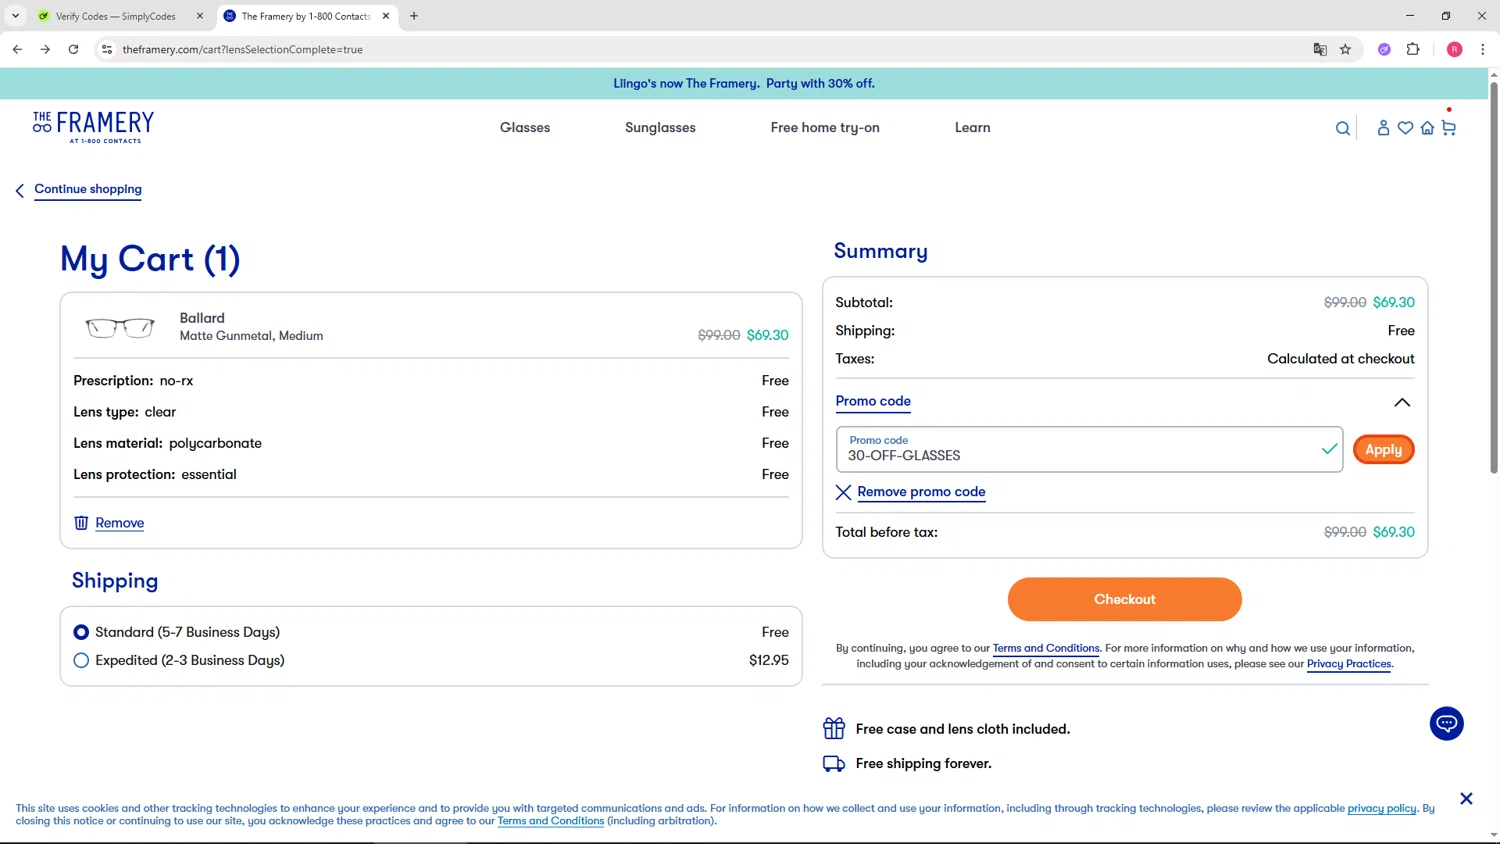Open the home try-on house icon
Viewport: 1500px width, 844px height.
coord(1427,128)
